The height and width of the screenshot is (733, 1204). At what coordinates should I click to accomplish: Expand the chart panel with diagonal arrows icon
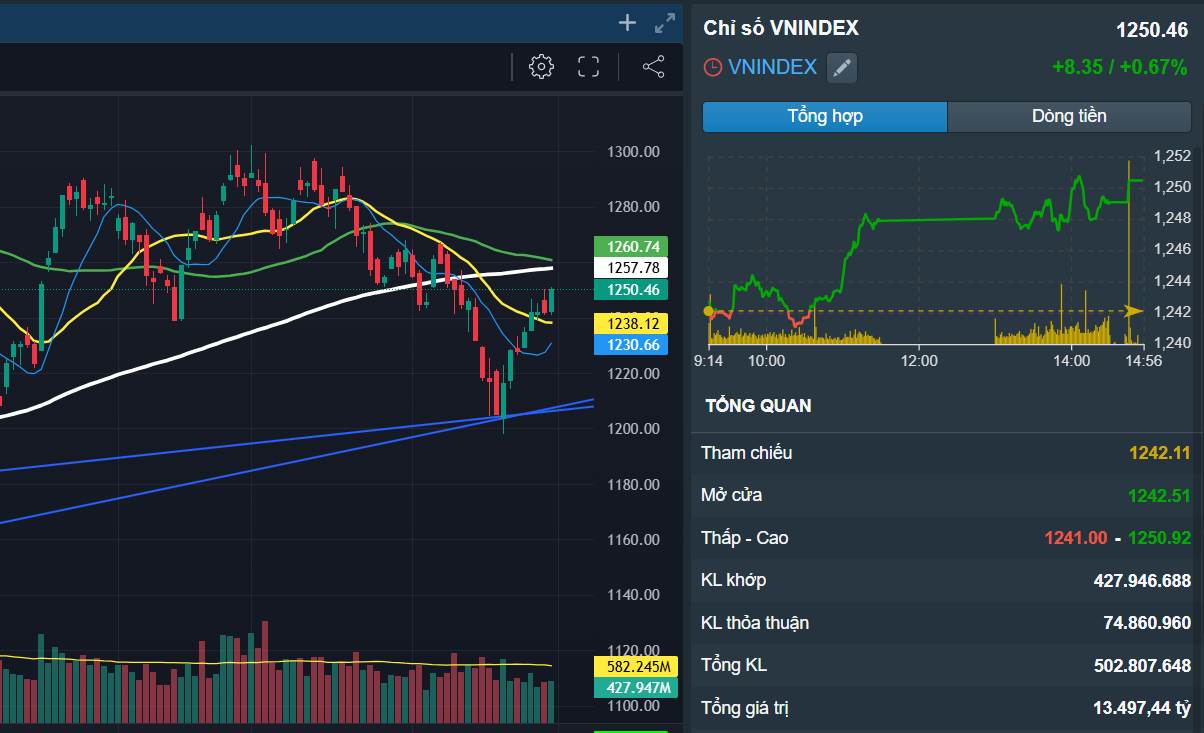664,23
